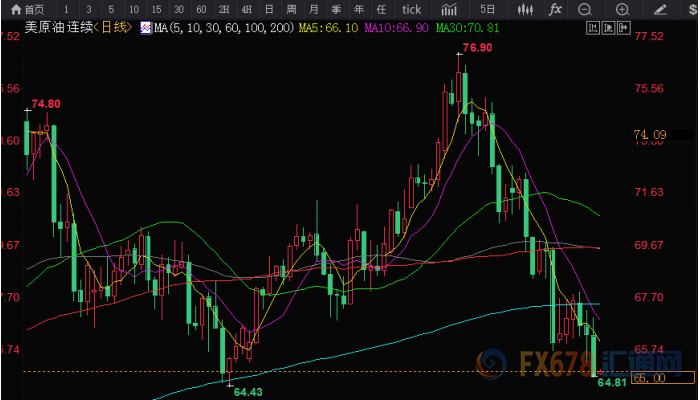Viewport: 700px width, 400px height.
Task: Switch to 30-minute chart
Action: tap(179, 8)
